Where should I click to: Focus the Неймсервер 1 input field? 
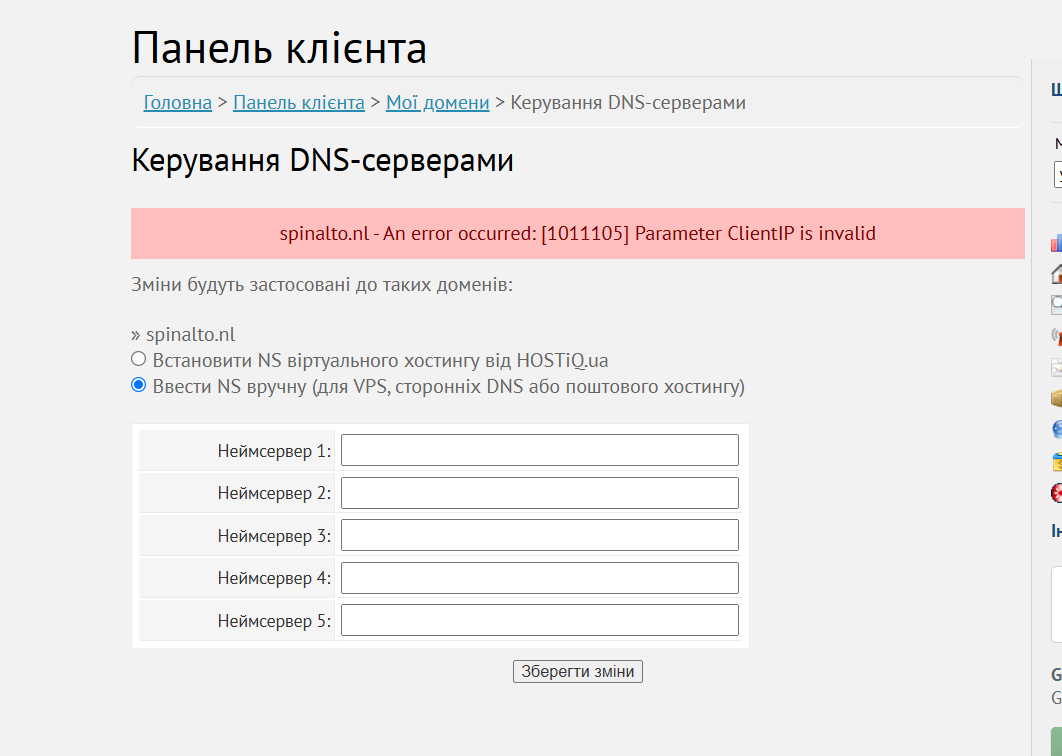point(540,450)
